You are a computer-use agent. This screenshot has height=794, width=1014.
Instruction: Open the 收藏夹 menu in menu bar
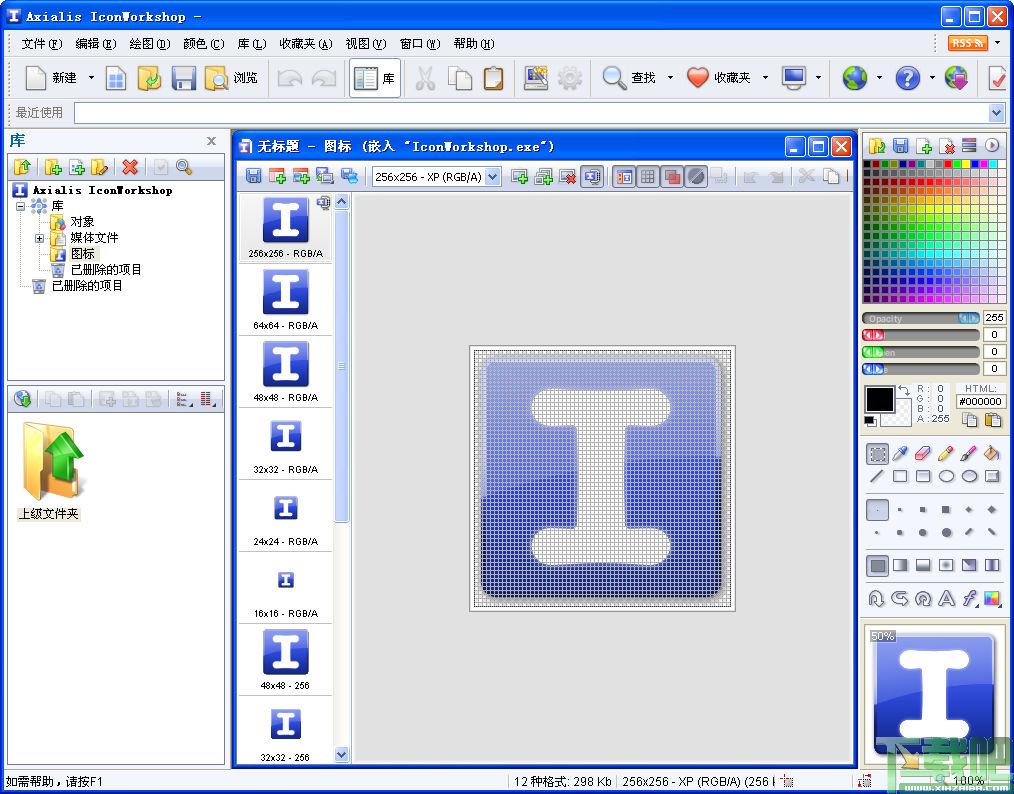[305, 44]
